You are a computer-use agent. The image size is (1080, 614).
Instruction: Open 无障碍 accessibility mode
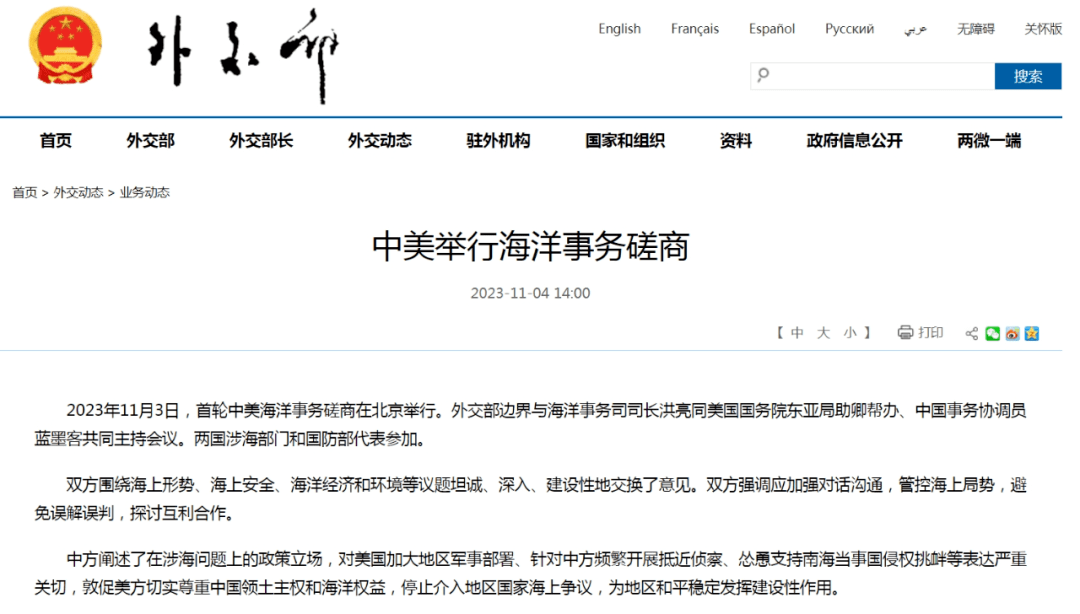[x=975, y=29]
